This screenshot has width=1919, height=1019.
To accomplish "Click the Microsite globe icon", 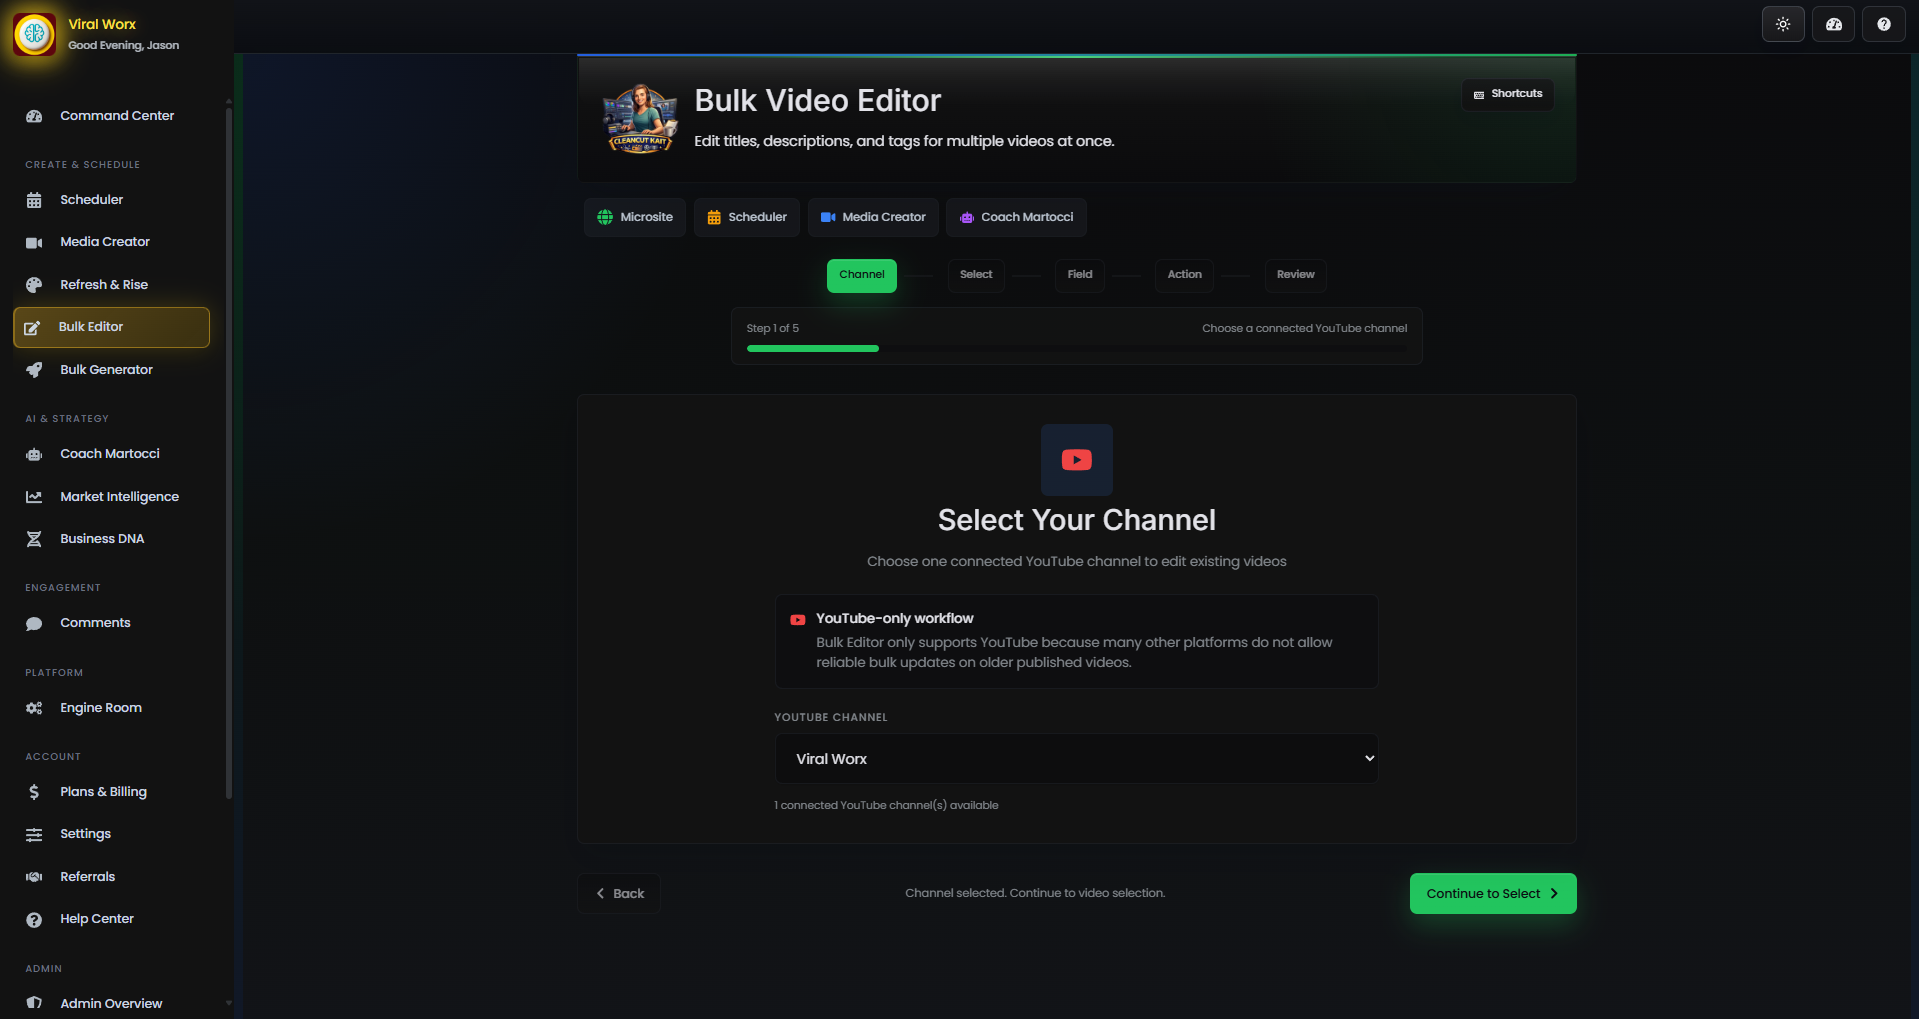I will [x=605, y=217].
